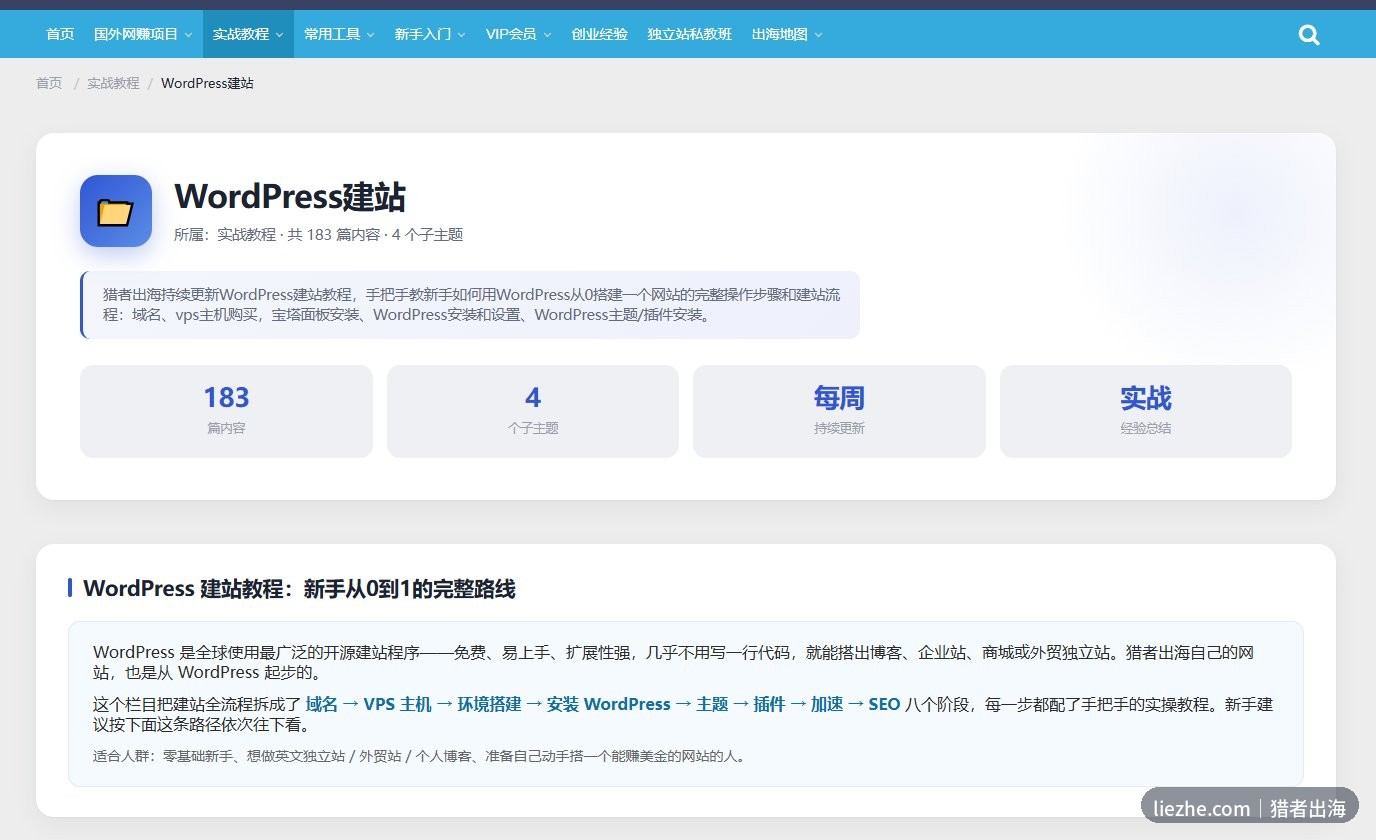
Task: Click heading WordPress 建站教程：新手从0到1的完整路线
Action: pos(299,589)
